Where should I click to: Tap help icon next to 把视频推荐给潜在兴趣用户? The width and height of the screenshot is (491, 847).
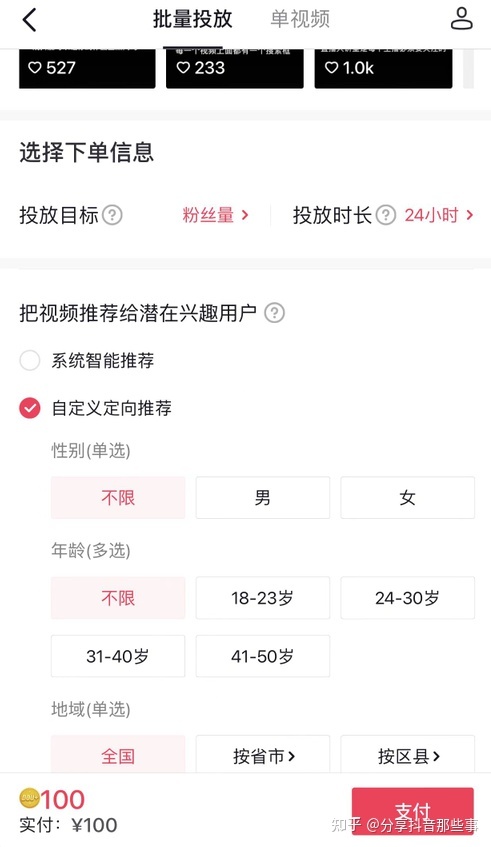(x=274, y=313)
